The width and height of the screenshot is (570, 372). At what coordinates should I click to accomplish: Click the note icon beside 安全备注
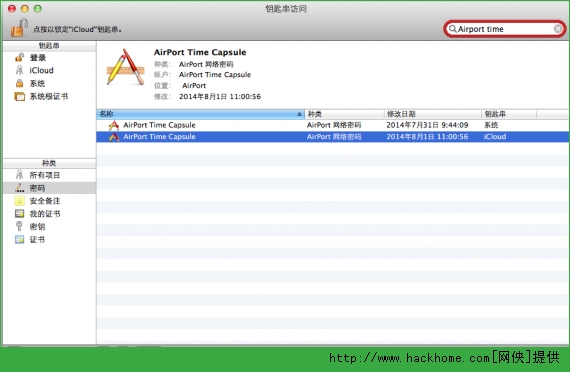pyautogui.click(x=19, y=201)
